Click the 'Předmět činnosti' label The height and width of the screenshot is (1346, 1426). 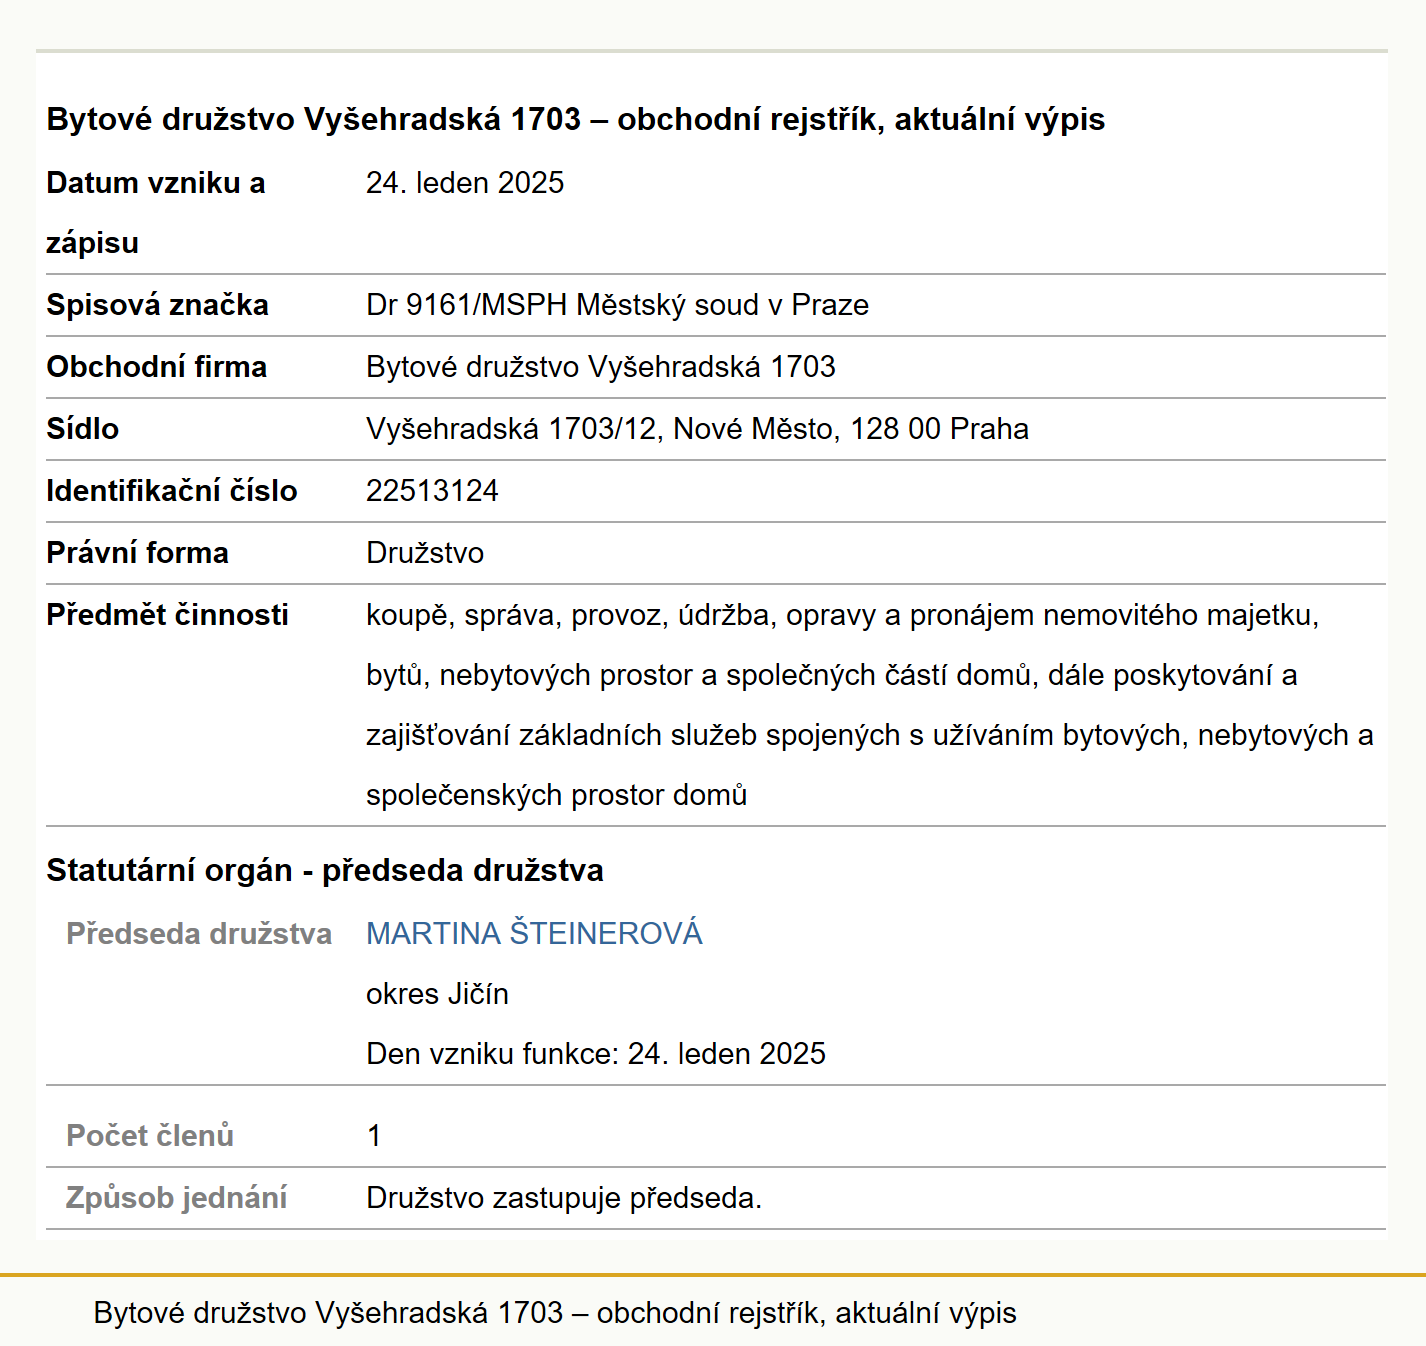pos(167,615)
